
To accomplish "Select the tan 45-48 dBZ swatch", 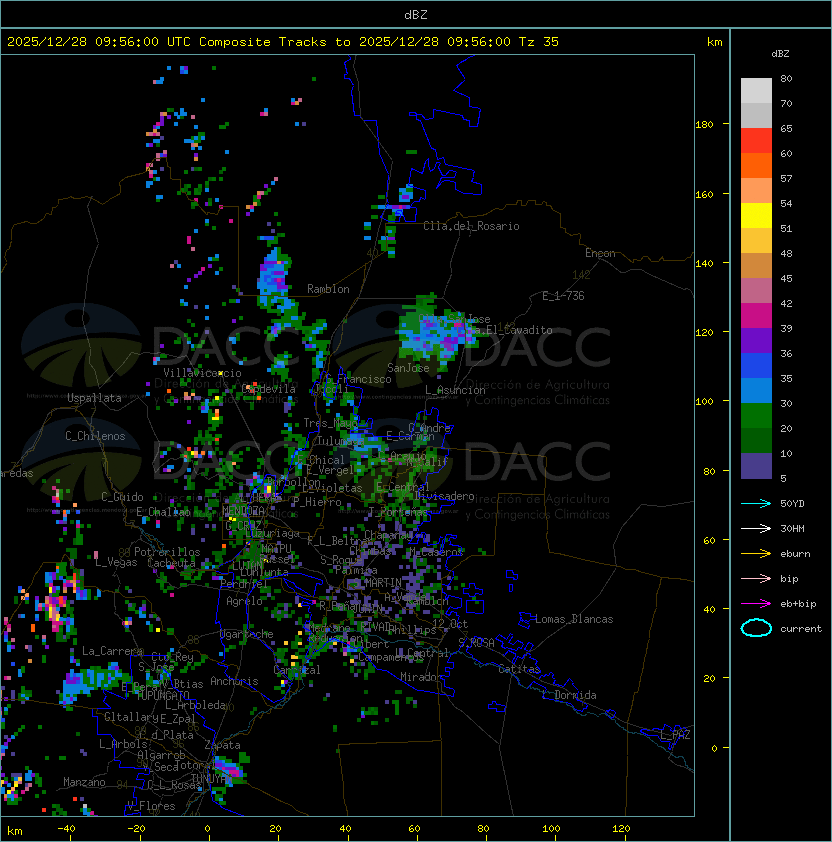I will click(756, 265).
